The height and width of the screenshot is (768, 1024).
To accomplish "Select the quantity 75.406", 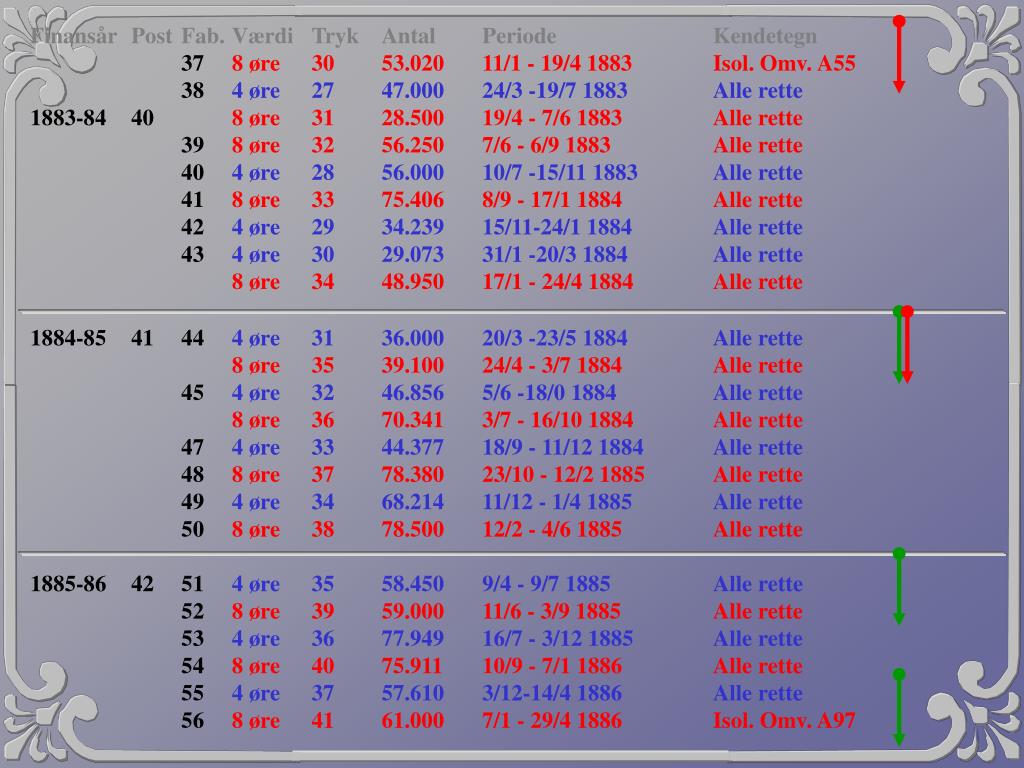I will [x=413, y=200].
